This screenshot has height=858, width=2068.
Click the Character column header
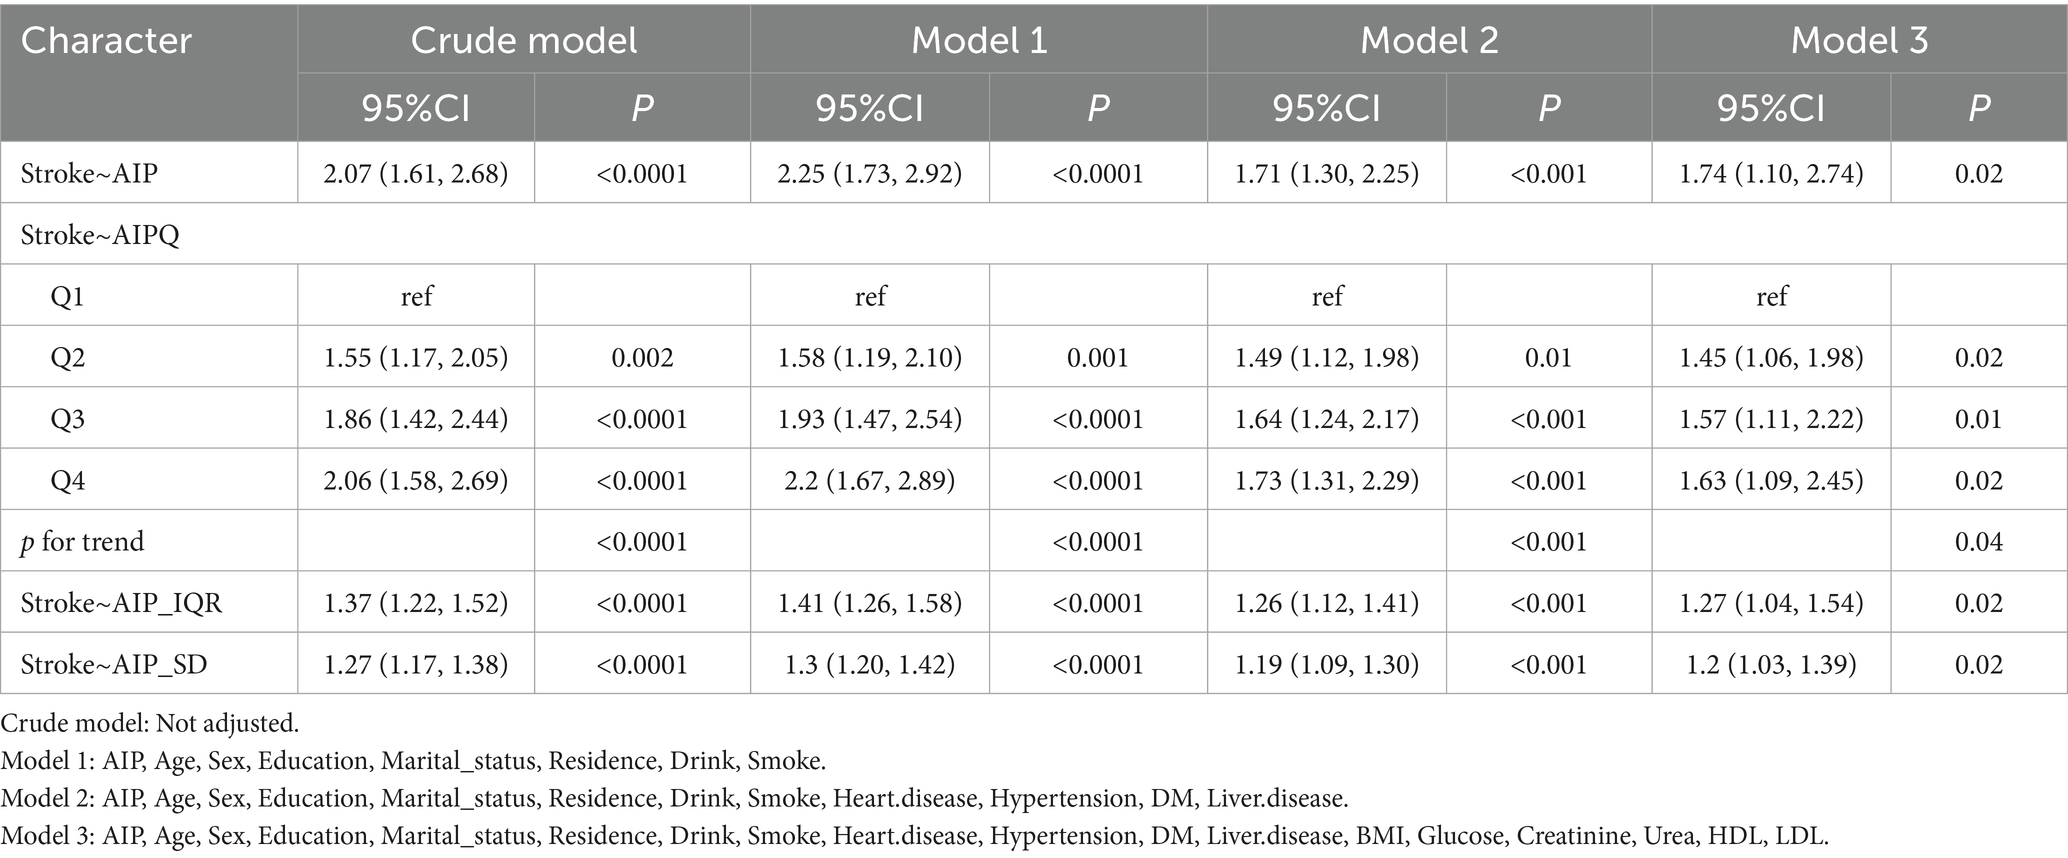106,40
